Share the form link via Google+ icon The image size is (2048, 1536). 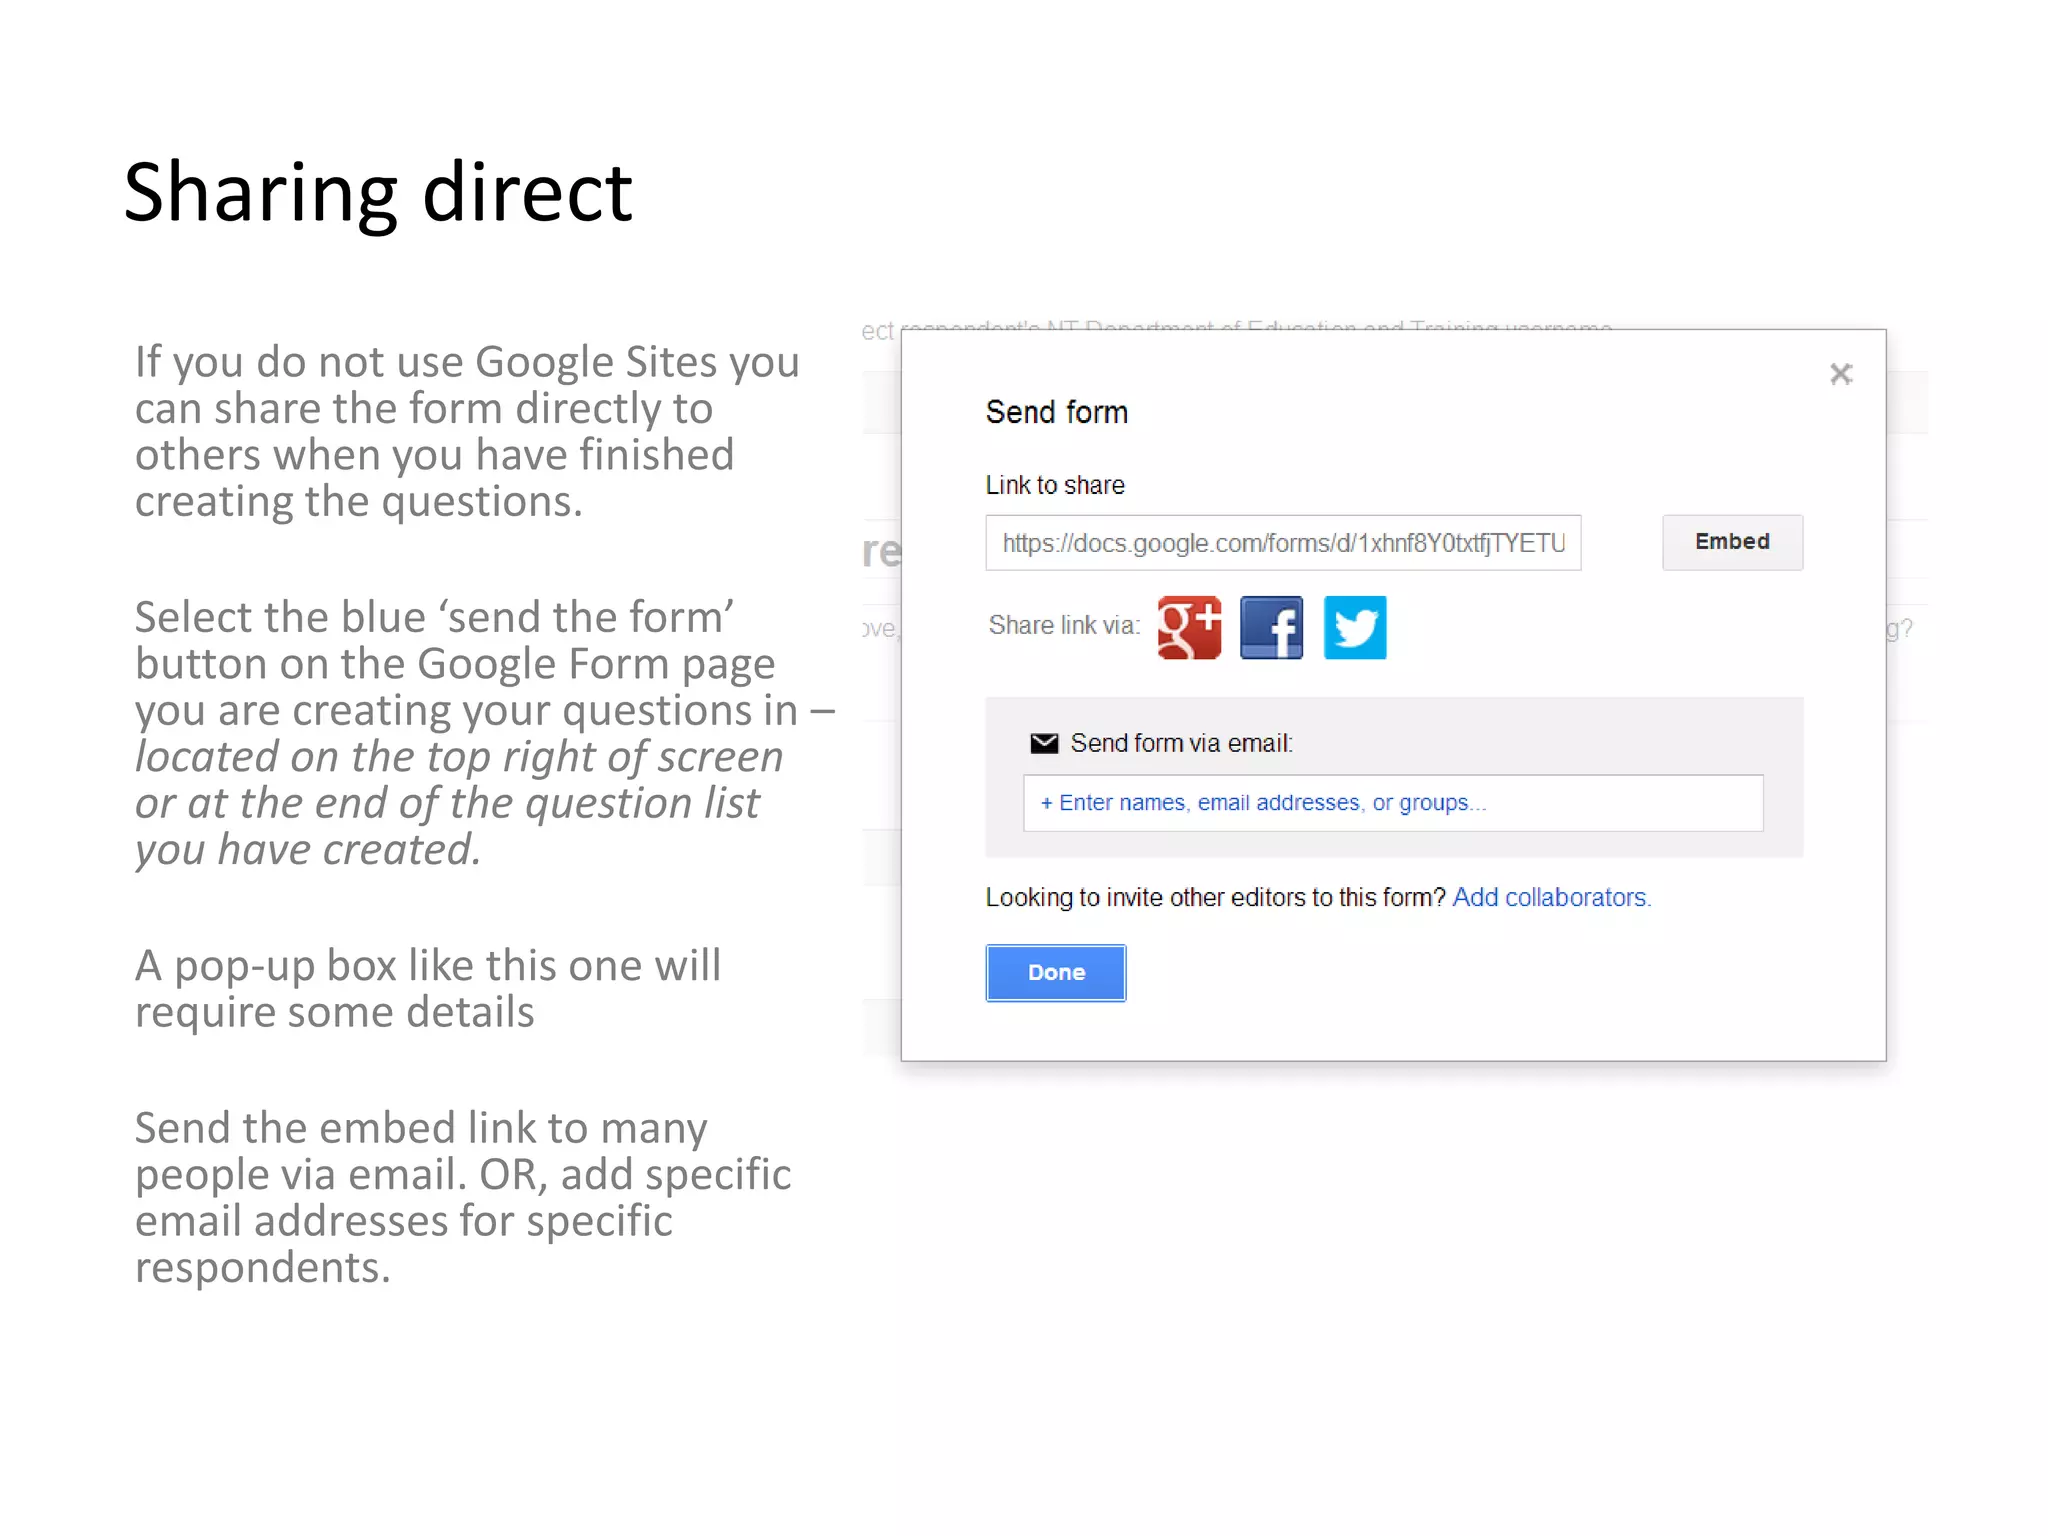pos(1189,628)
